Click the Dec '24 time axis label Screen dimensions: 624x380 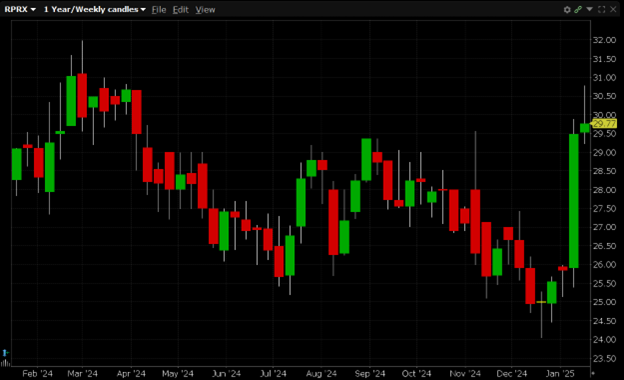(511, 374)
